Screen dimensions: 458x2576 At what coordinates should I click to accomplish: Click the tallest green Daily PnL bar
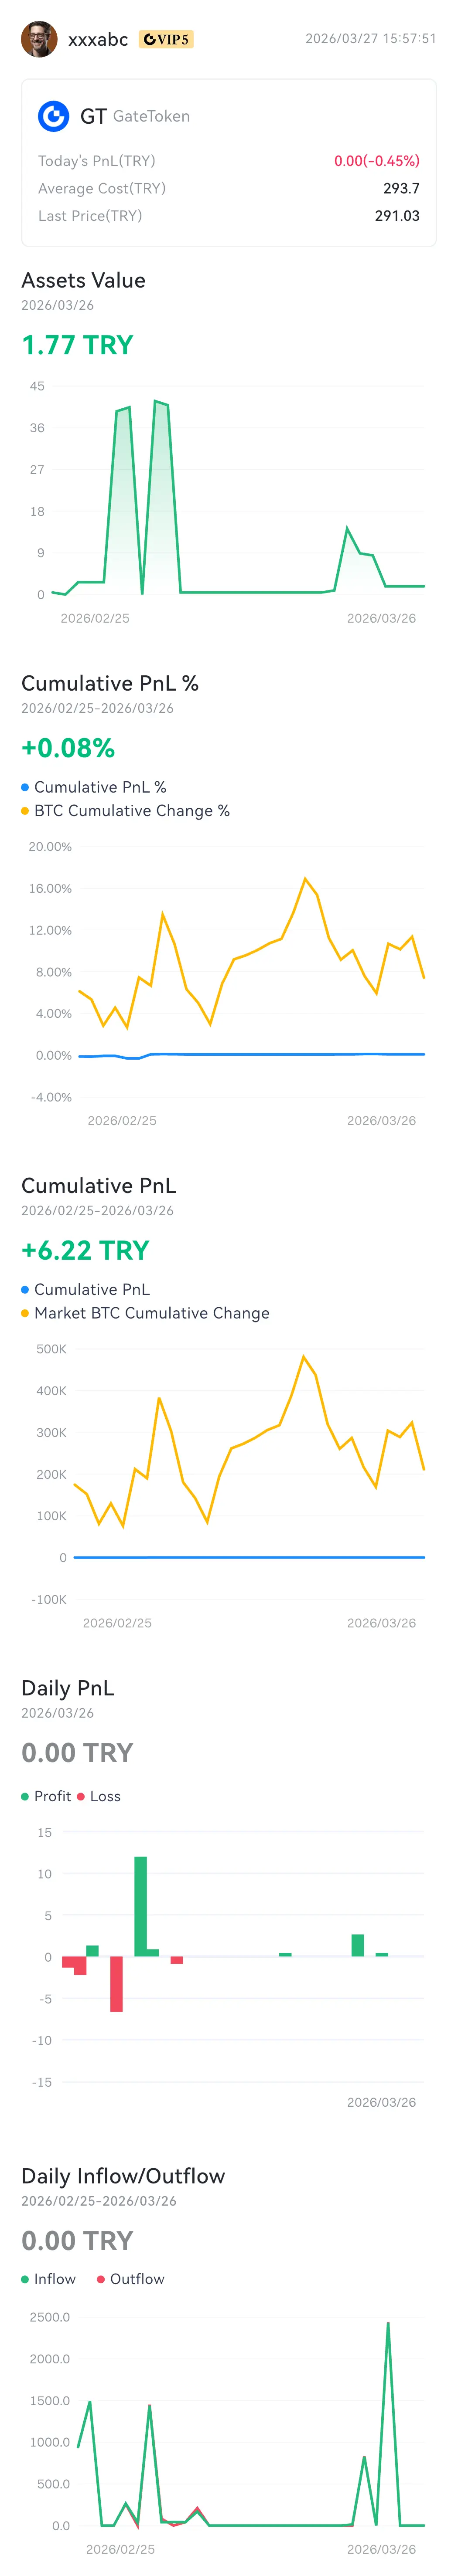tap(141, 1906)
